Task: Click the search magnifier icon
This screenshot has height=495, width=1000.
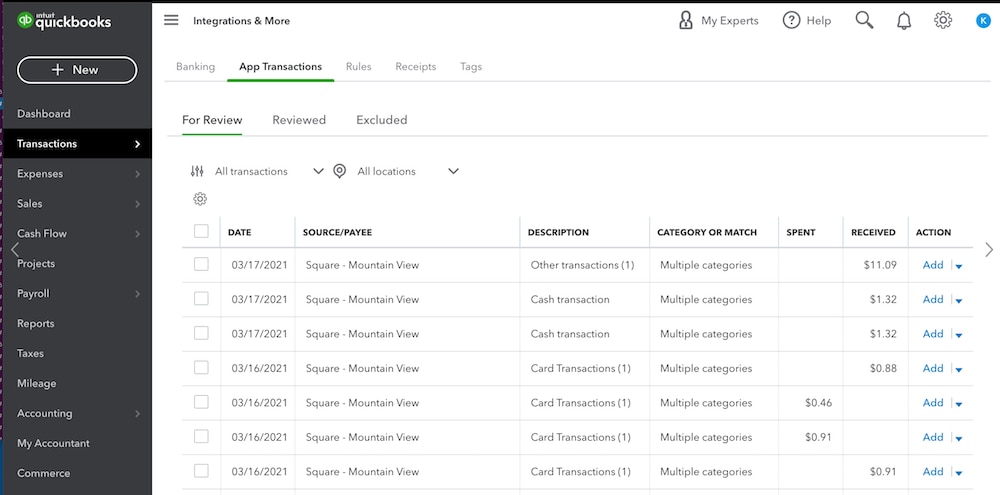Action: (864, 20)
